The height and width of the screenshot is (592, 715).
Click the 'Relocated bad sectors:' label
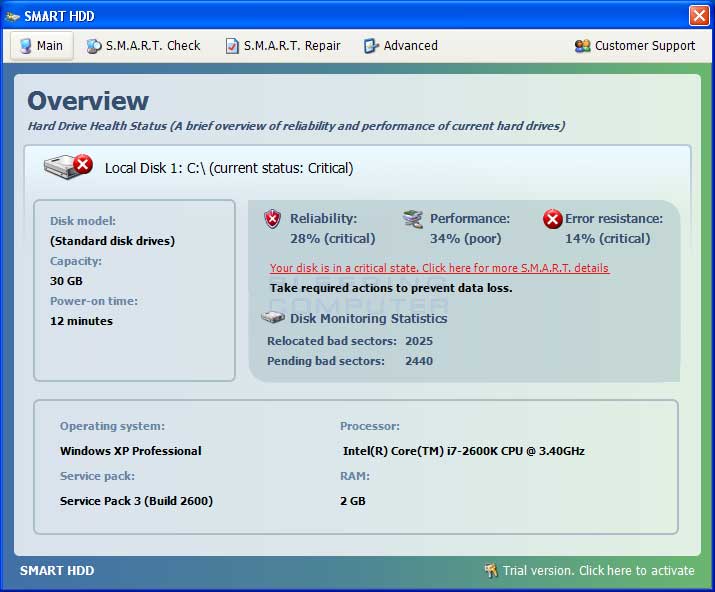pos(332,341)
